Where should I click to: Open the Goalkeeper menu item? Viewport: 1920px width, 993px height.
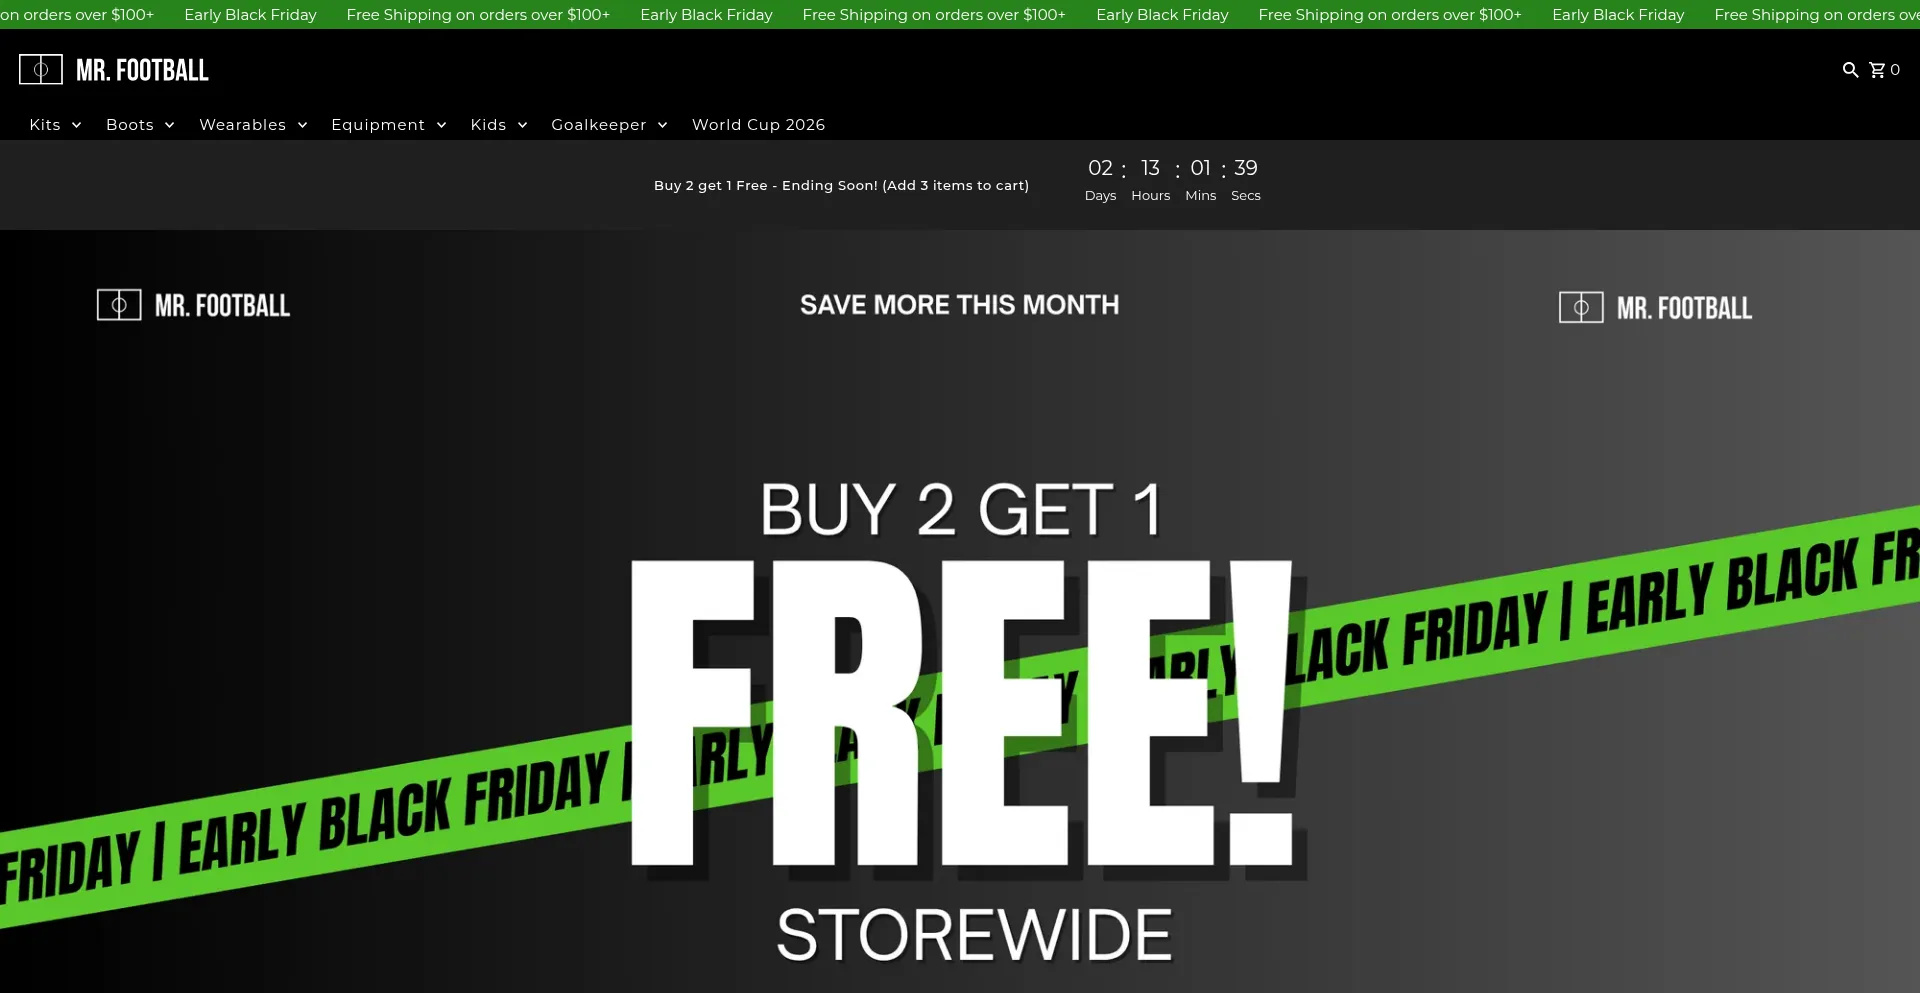tap(599, 125)
